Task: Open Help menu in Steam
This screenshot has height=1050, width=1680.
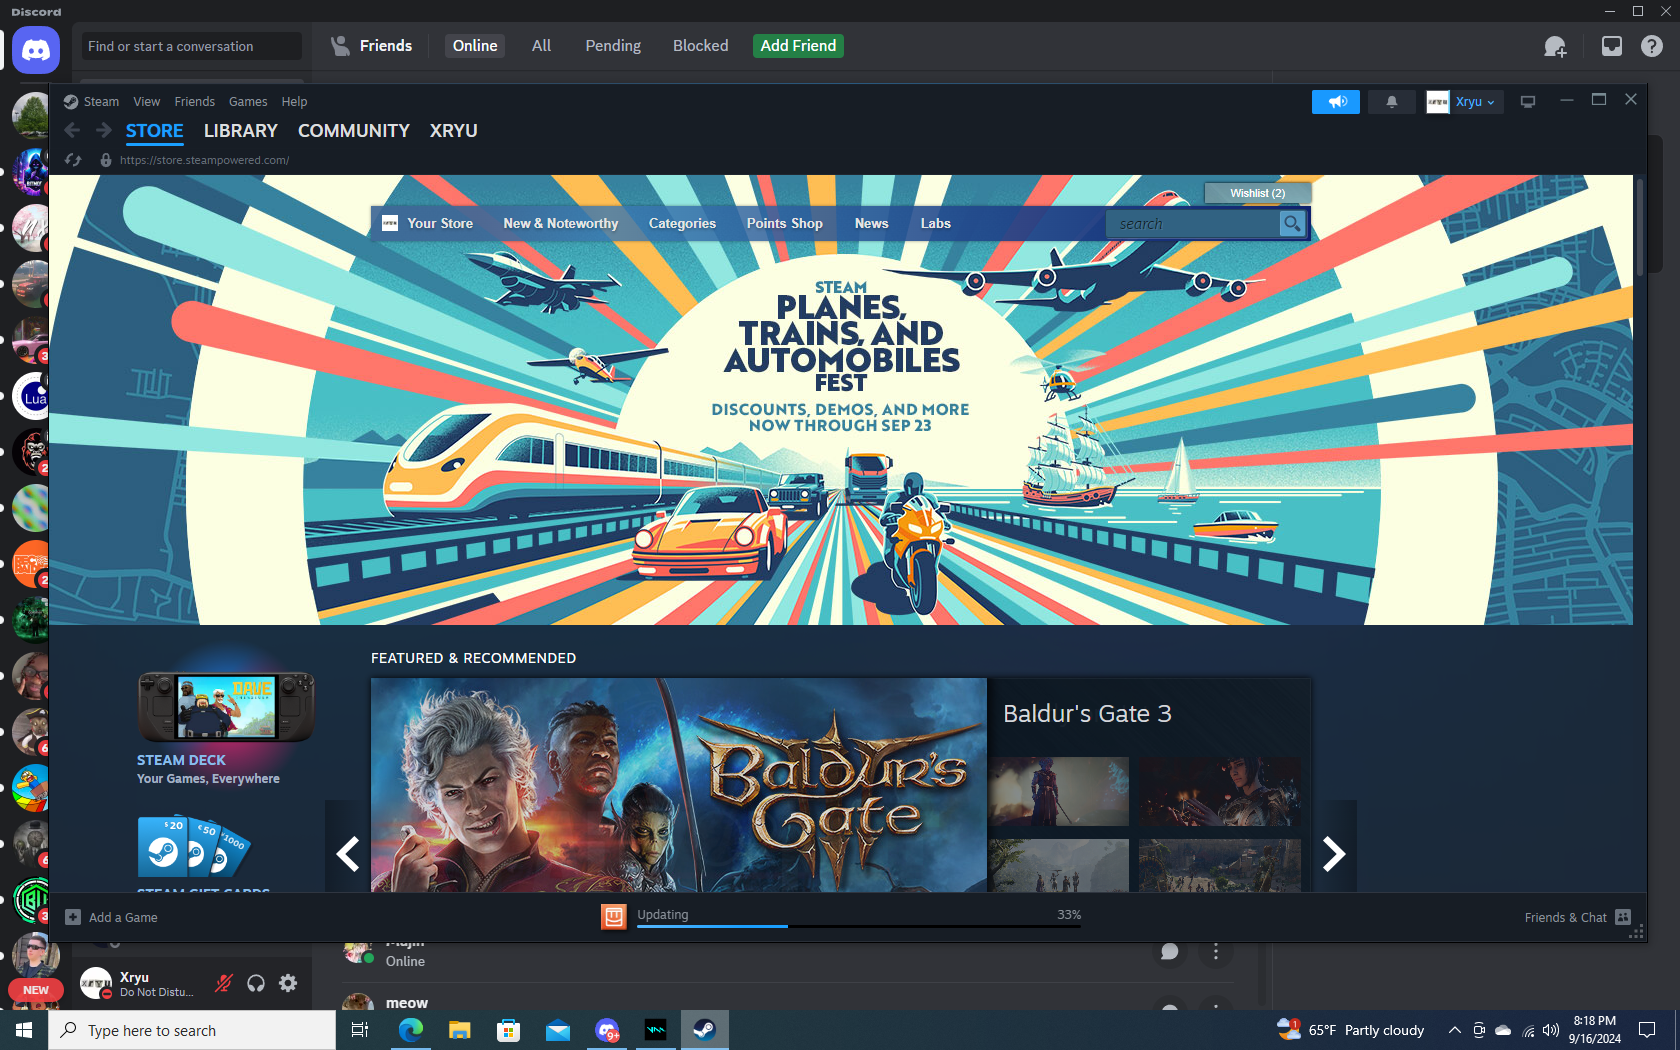Action: 294,102
